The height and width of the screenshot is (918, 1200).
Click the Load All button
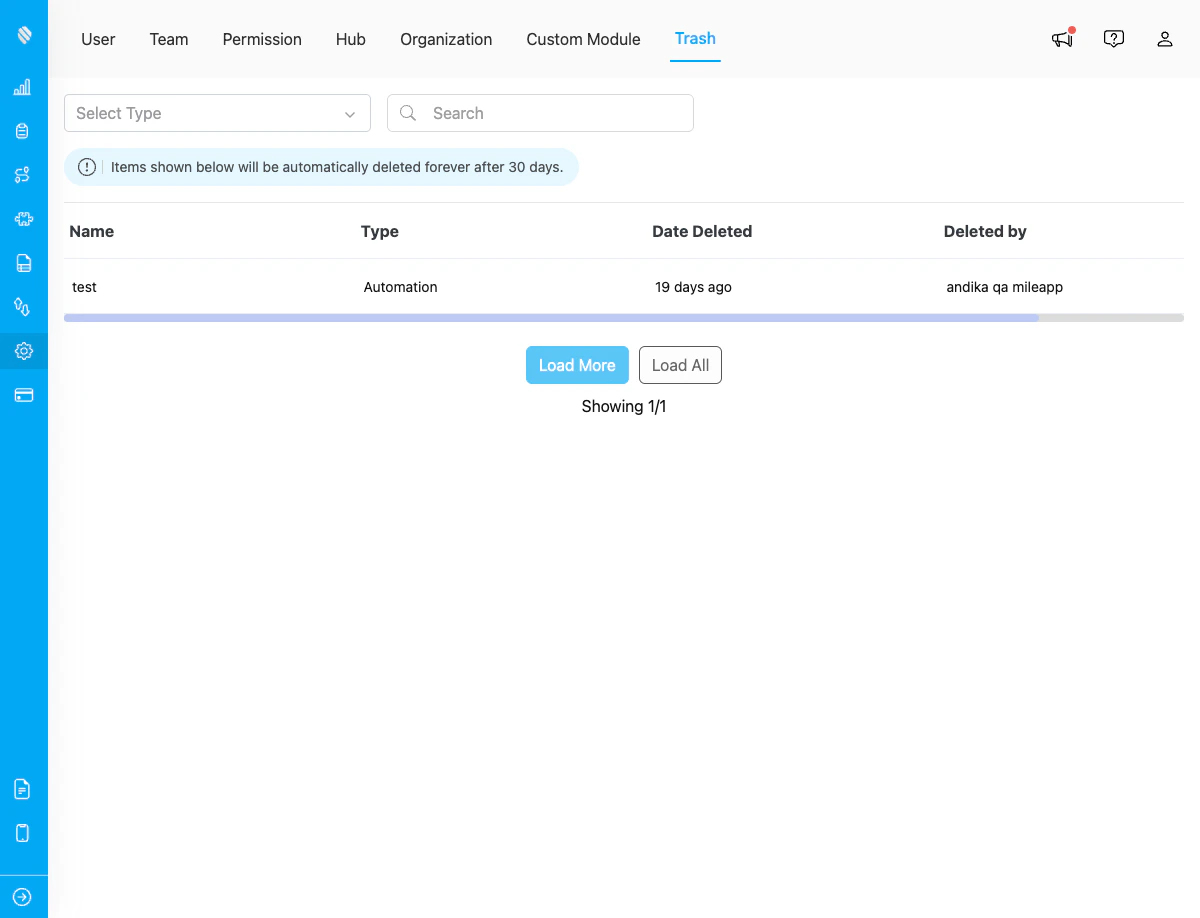click(680, 365)
